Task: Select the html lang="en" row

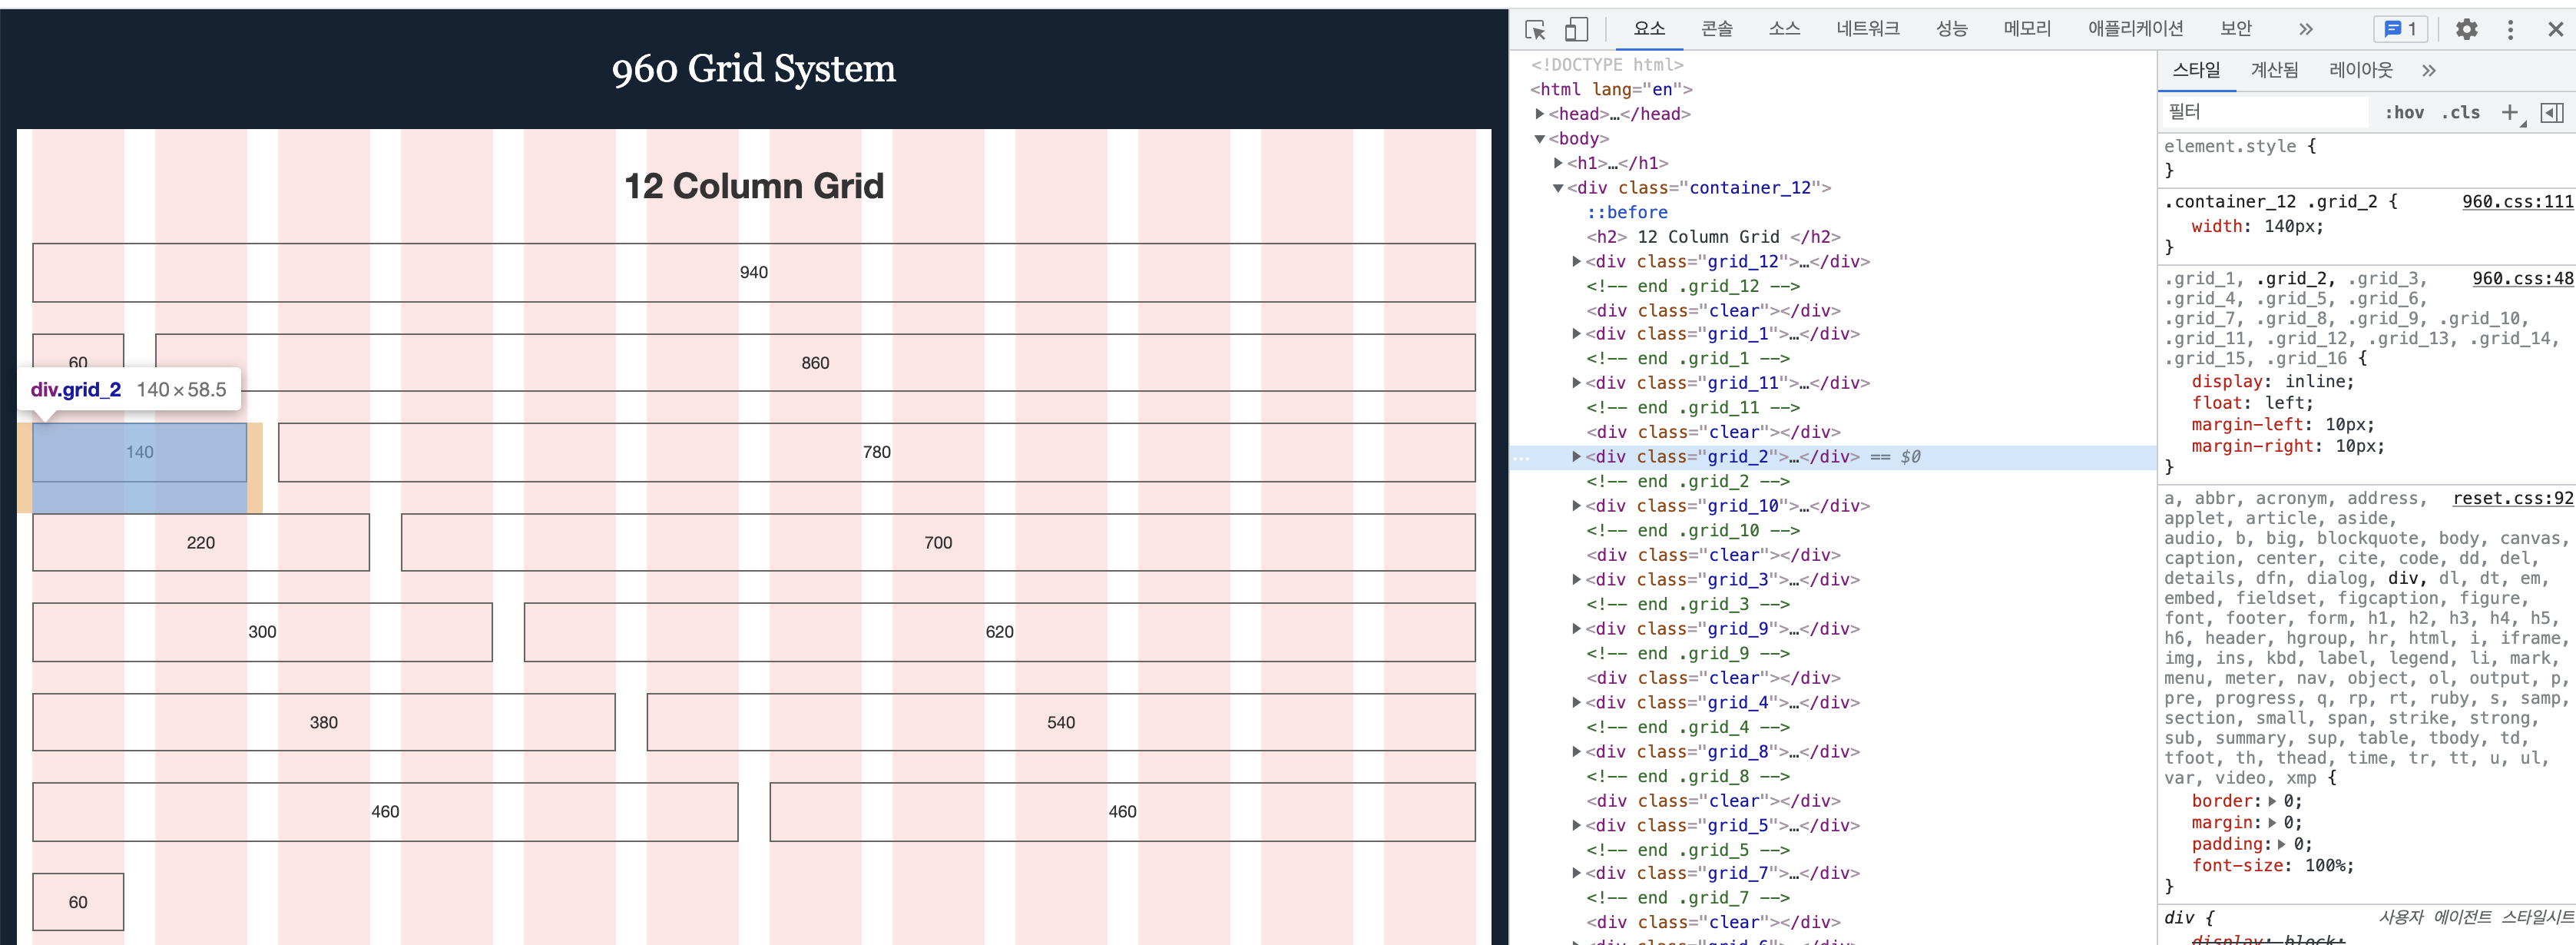Action: click(1611, 89)
